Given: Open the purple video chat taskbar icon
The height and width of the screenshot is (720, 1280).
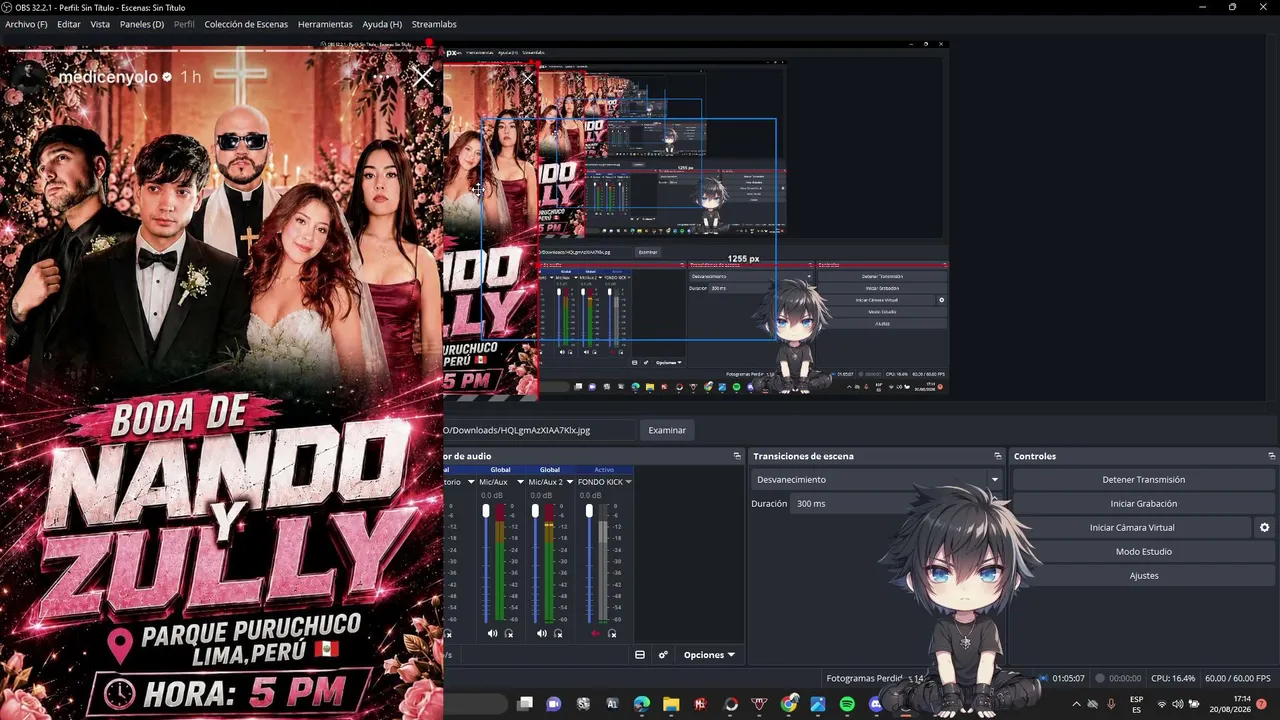Looking at the screenshot, I should coord(554,705).
